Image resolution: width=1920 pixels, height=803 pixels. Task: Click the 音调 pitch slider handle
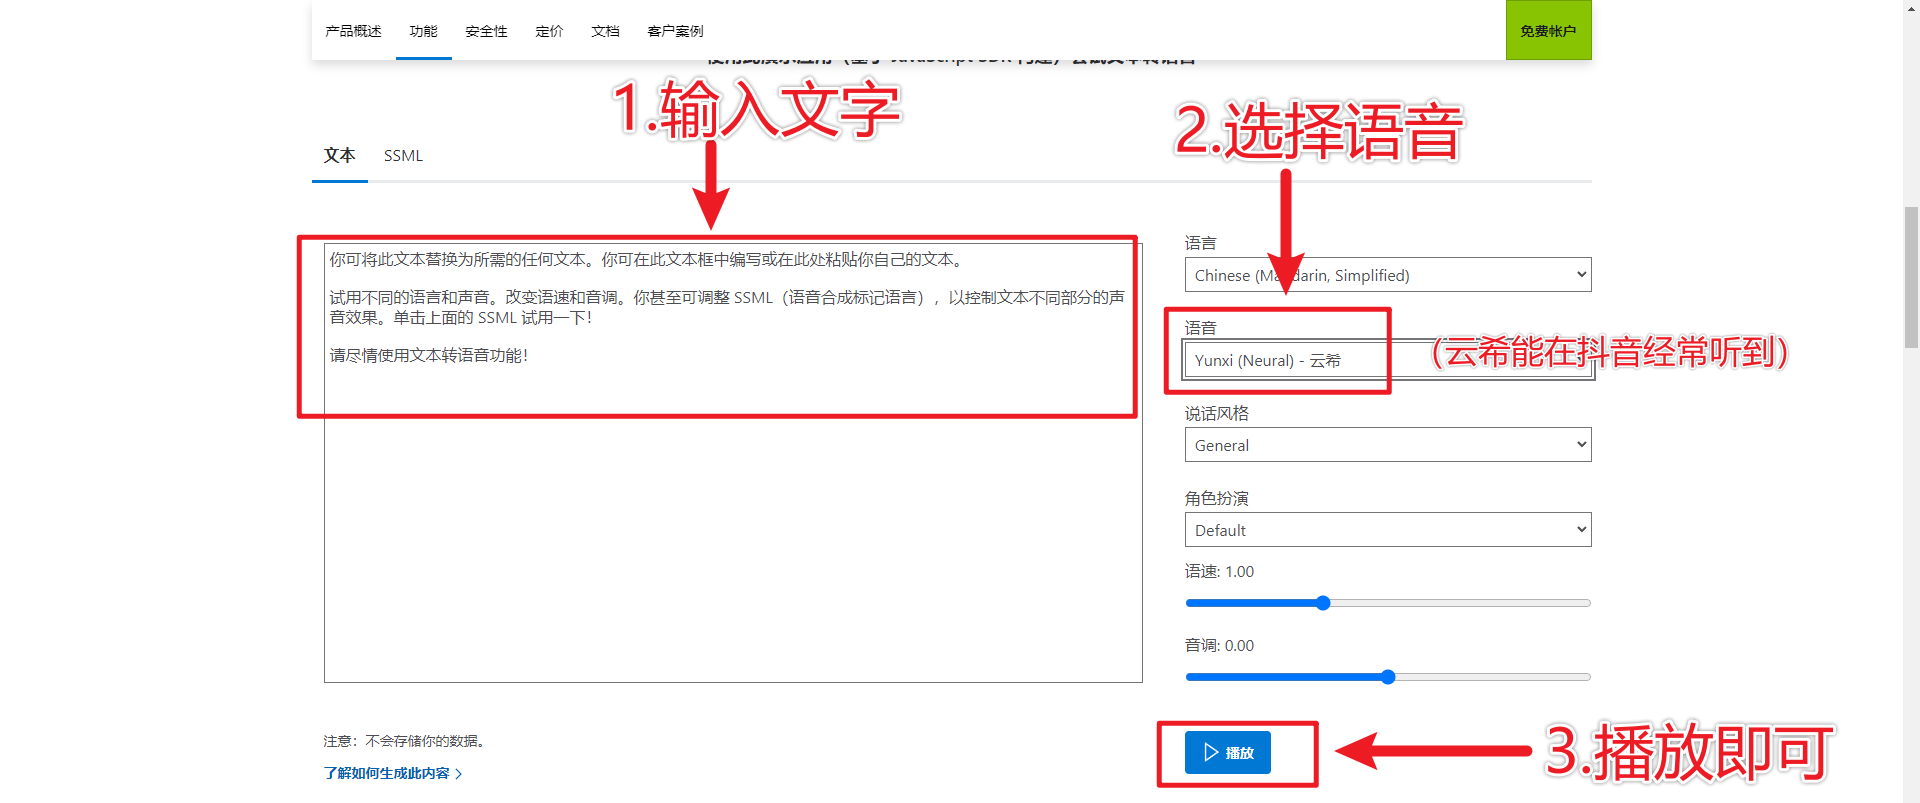(1388, 677)
